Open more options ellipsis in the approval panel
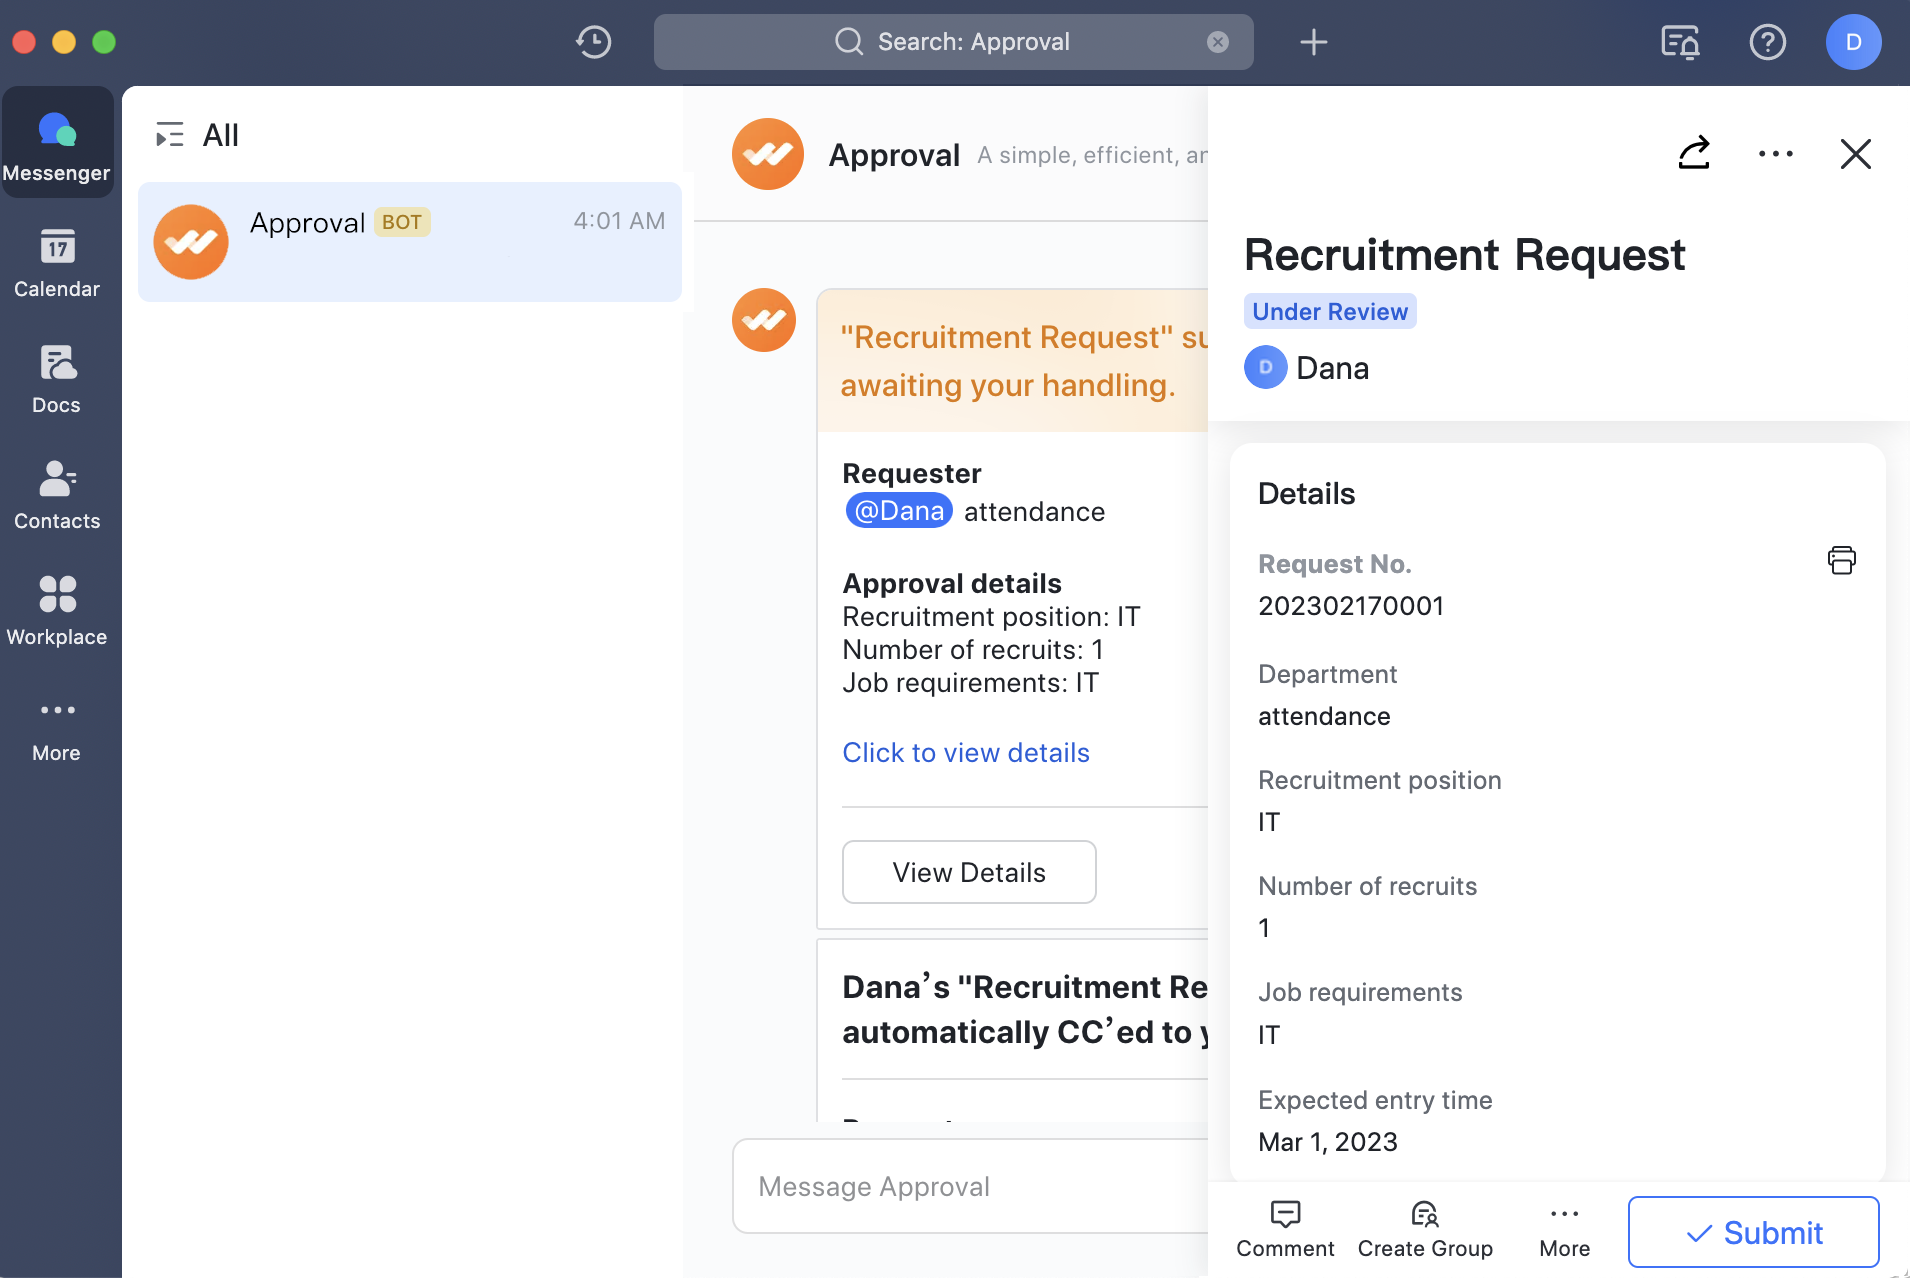1910x1278 pixels. (1775, 154)
